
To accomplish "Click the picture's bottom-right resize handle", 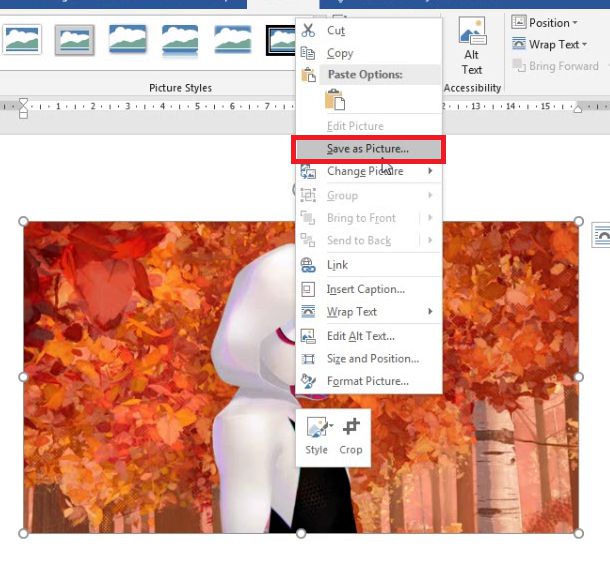I will click(578, 534).
